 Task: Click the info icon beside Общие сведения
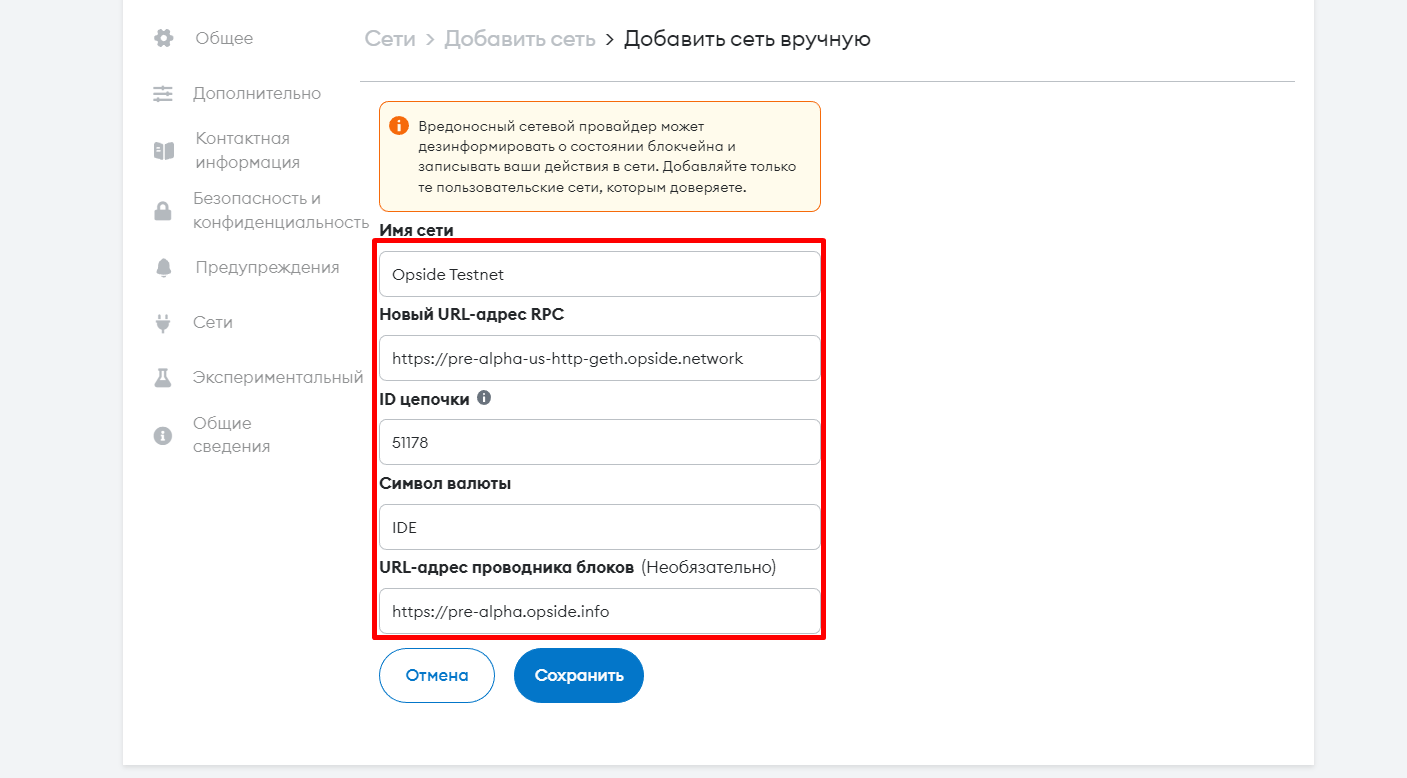(x=163, y=436)
